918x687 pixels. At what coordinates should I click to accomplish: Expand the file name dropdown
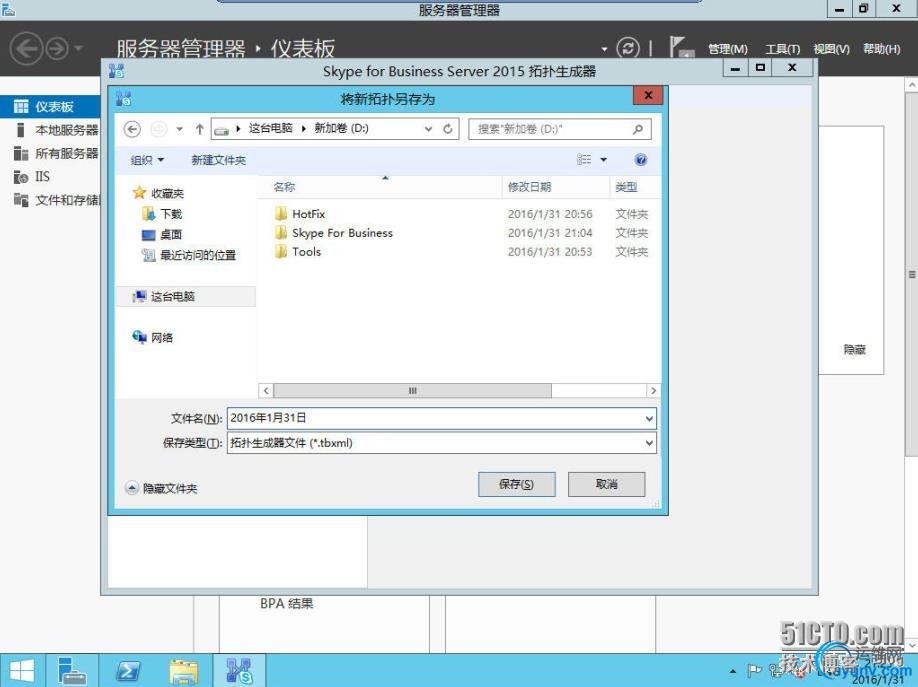[x=649, y=419]
